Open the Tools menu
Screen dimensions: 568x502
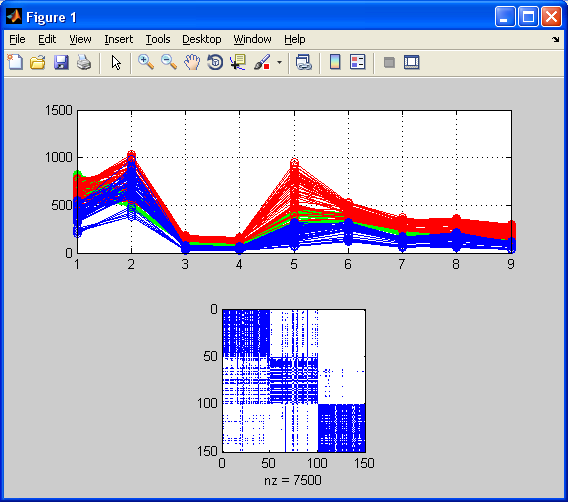[x=158, y=39]
